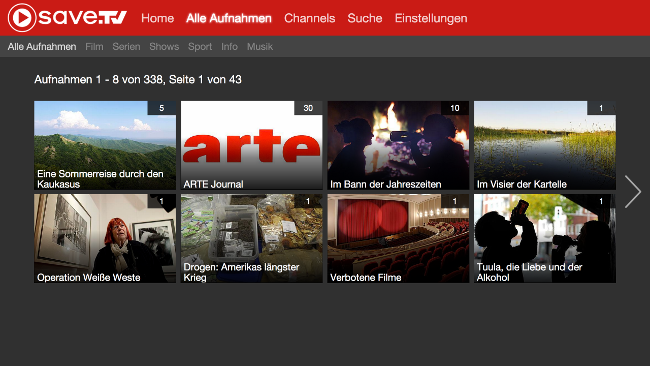The height and width of the screenshot is (366, 650).
Task: Click the save.tv play logo icon
Action: click(x=22, y=17)
